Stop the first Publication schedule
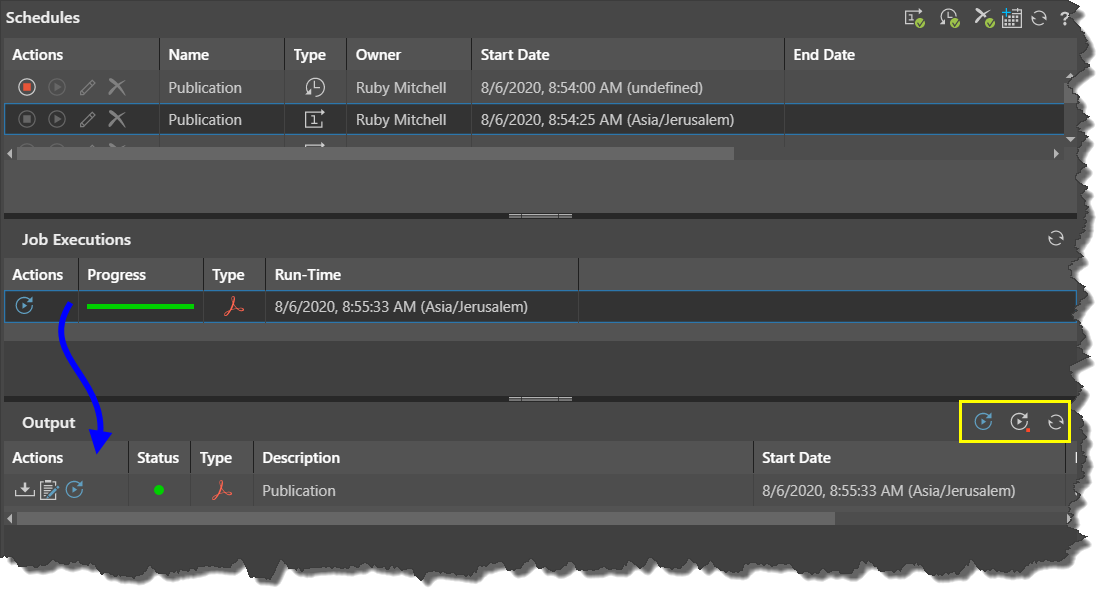This screenshot has width=1113, height=602. tap(27, 88)
